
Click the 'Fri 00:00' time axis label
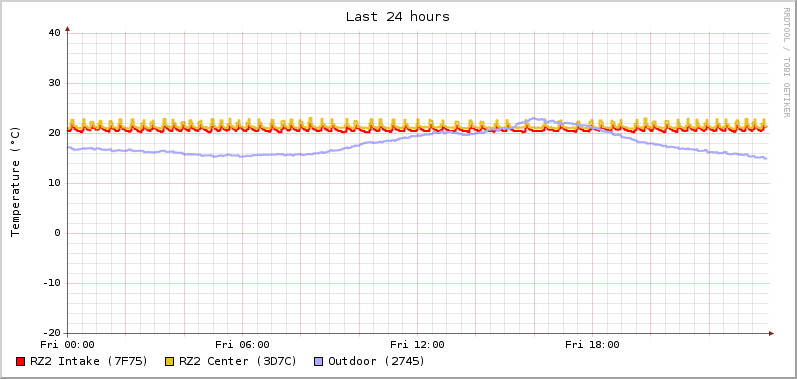coord(68,345)
